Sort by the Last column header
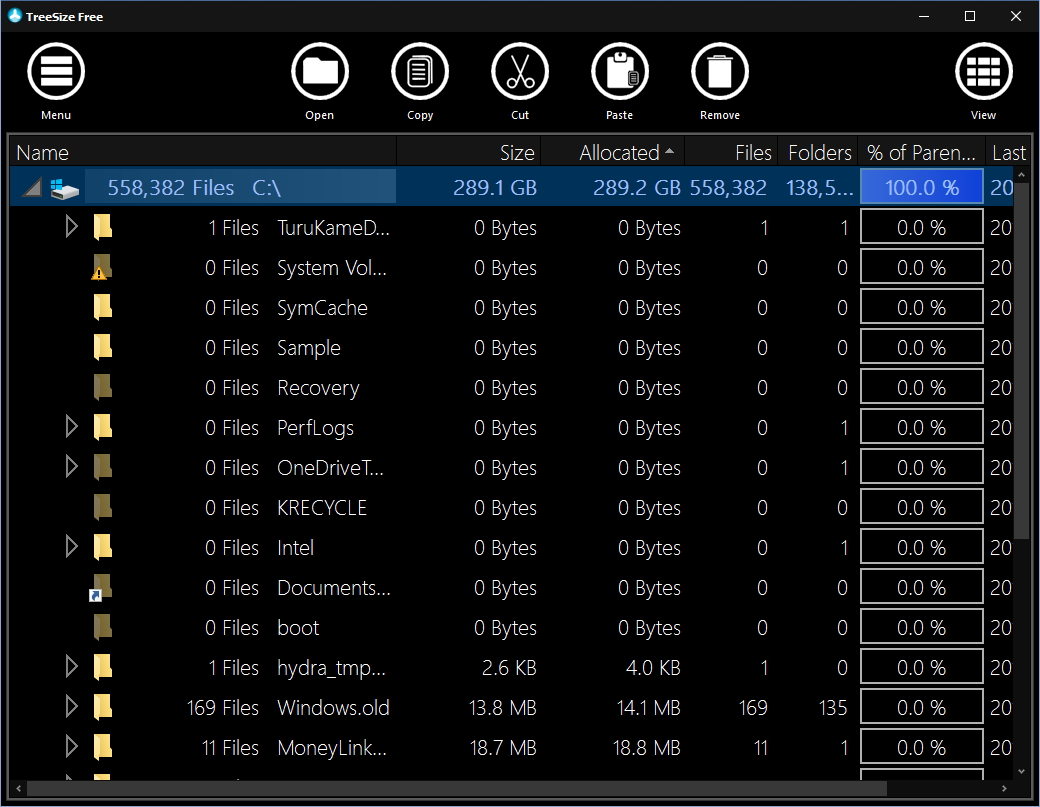The width and height of the screenshot is (1040, 807). pyautogui.click(x=1007, y=153)
